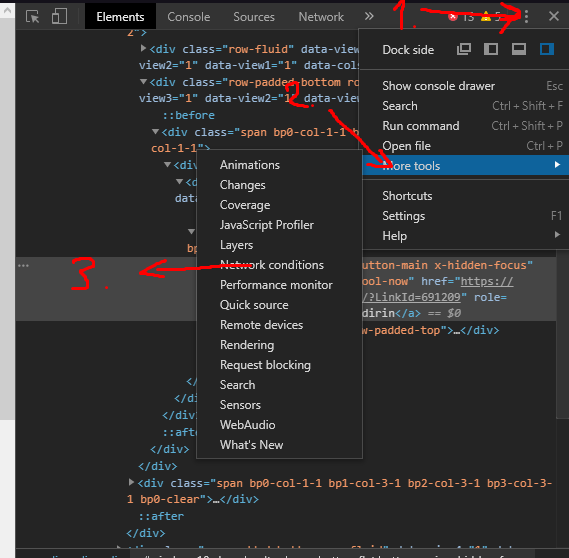Close the DevTools panel

(x=554, y=16)
